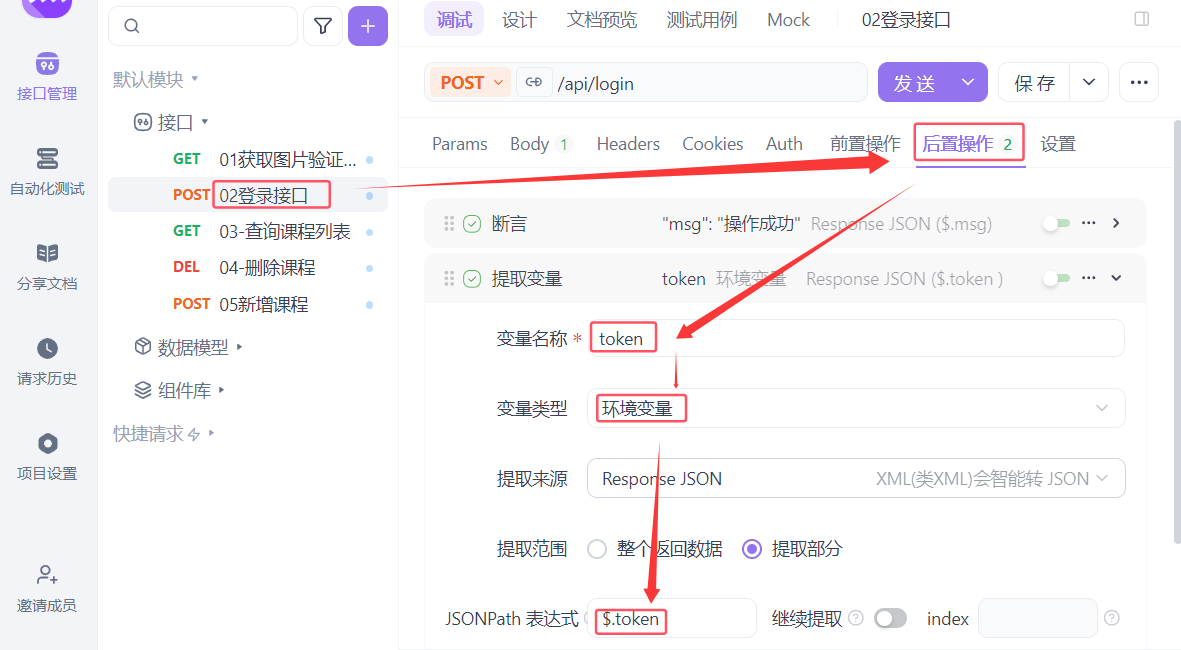Select 01获取图片验证 GET request
This screenshot has height=650, width=1181.
pyautogui.click(x=248, y=159)
